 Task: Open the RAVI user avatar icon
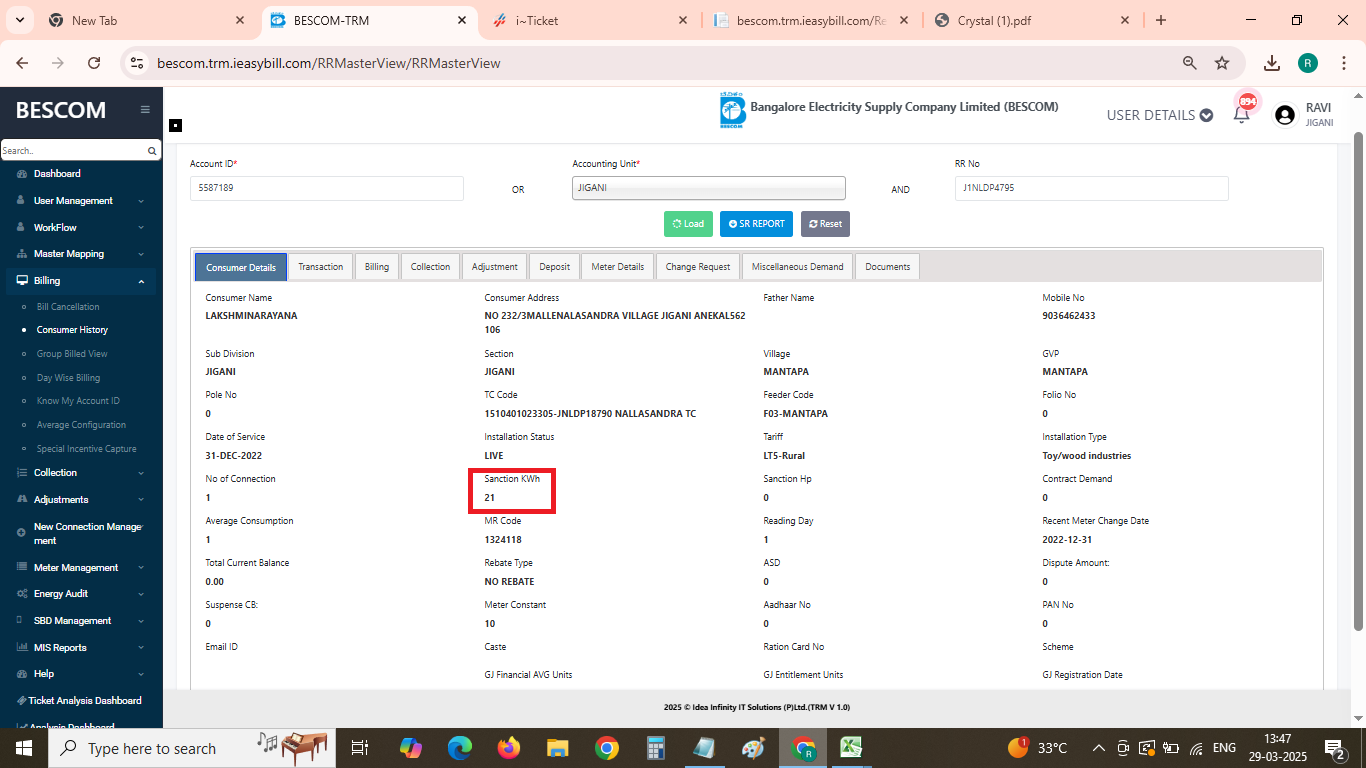(1284, 115)
